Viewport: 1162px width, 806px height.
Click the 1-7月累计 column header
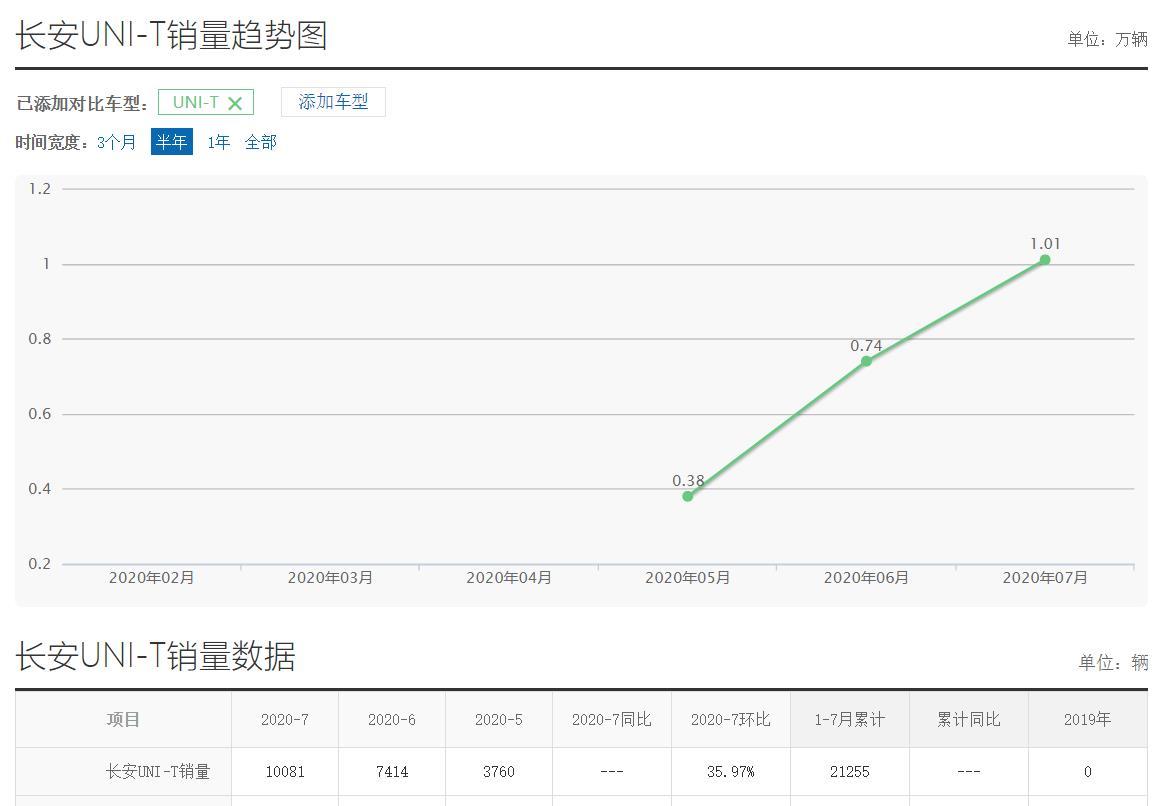pos(850,719)
